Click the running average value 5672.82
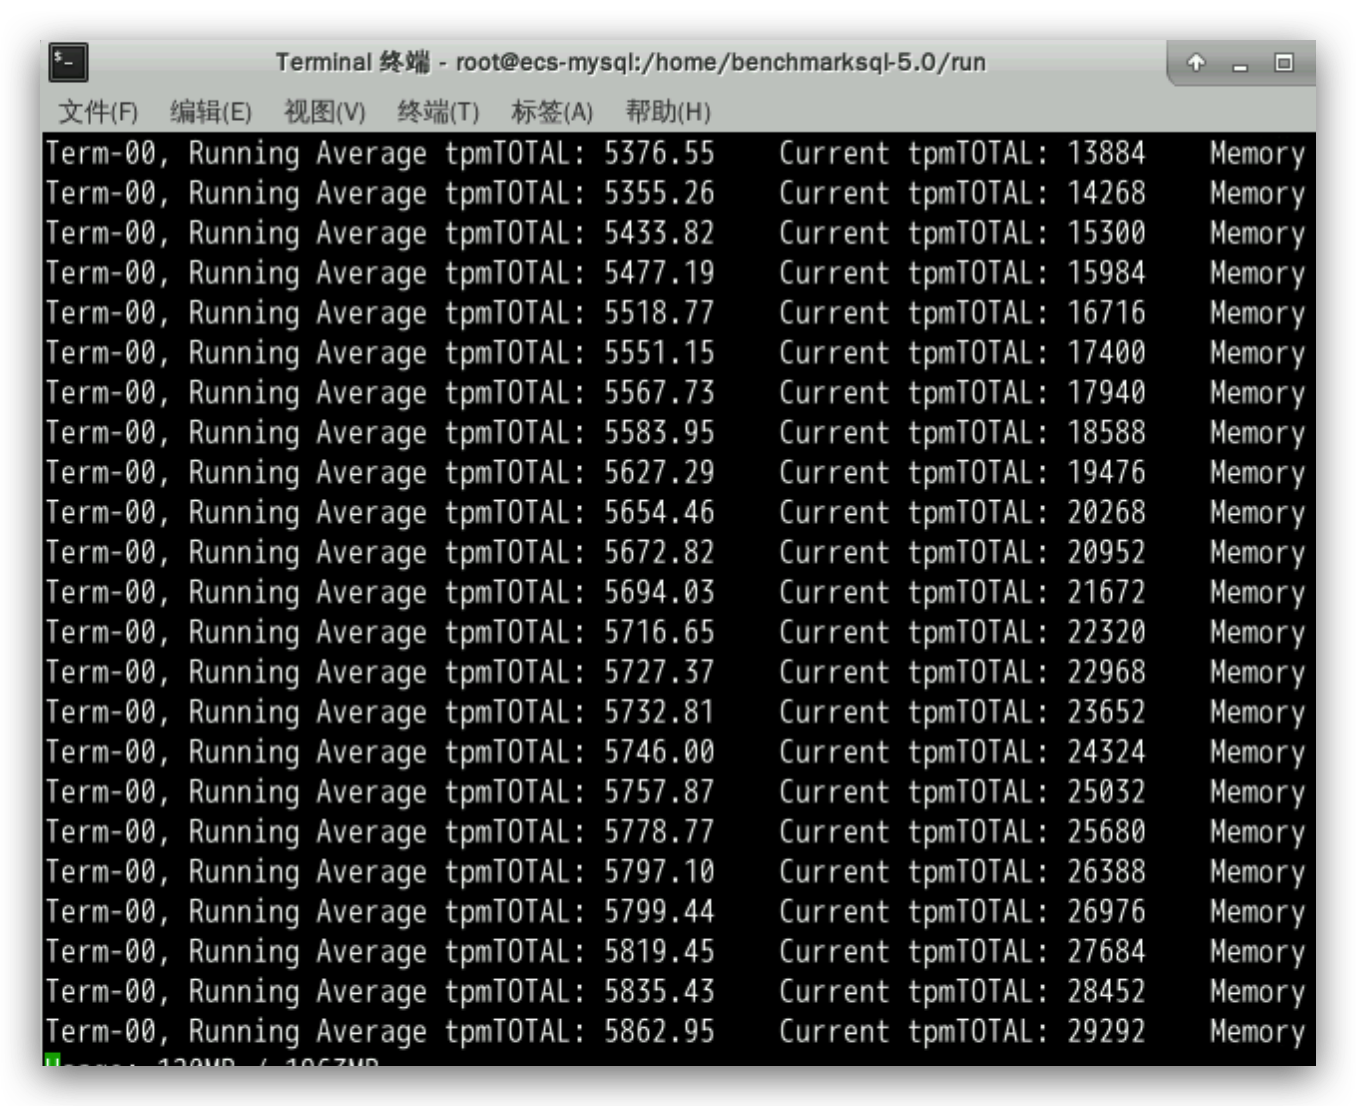This screenshot has height=1106, width=1356. (659, 553)
